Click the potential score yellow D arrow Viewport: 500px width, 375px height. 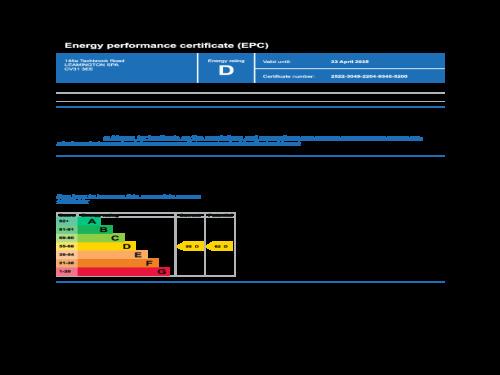coord(220,246)
